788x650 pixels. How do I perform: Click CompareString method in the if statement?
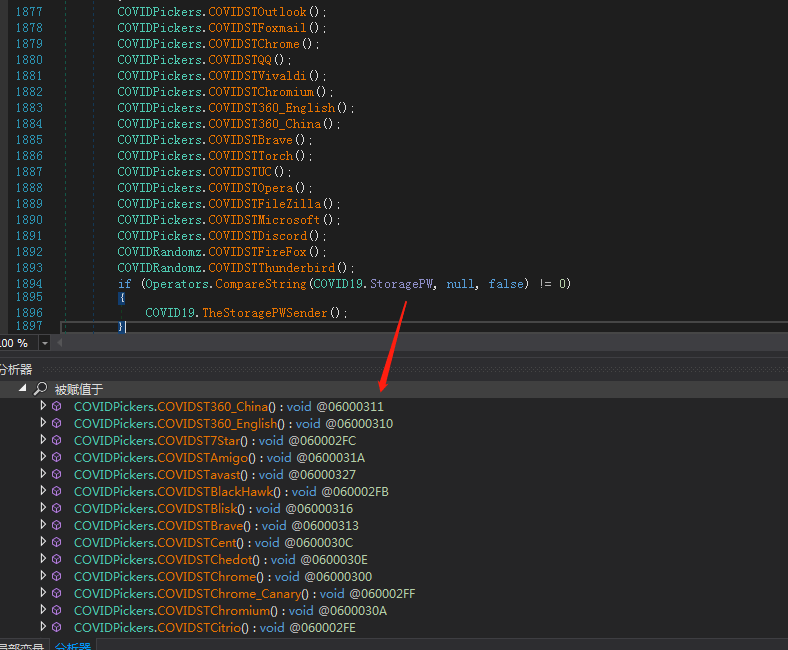(x=261, y=284)
